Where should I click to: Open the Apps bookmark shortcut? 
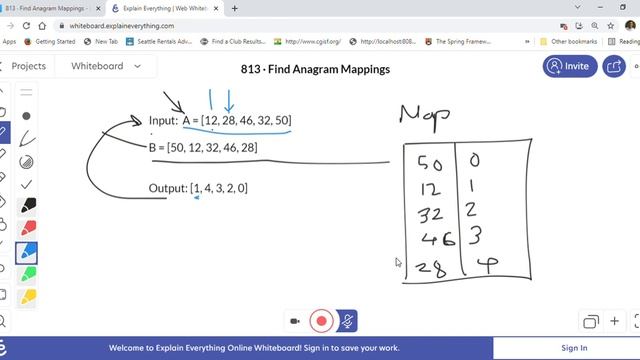coord(8,42)
